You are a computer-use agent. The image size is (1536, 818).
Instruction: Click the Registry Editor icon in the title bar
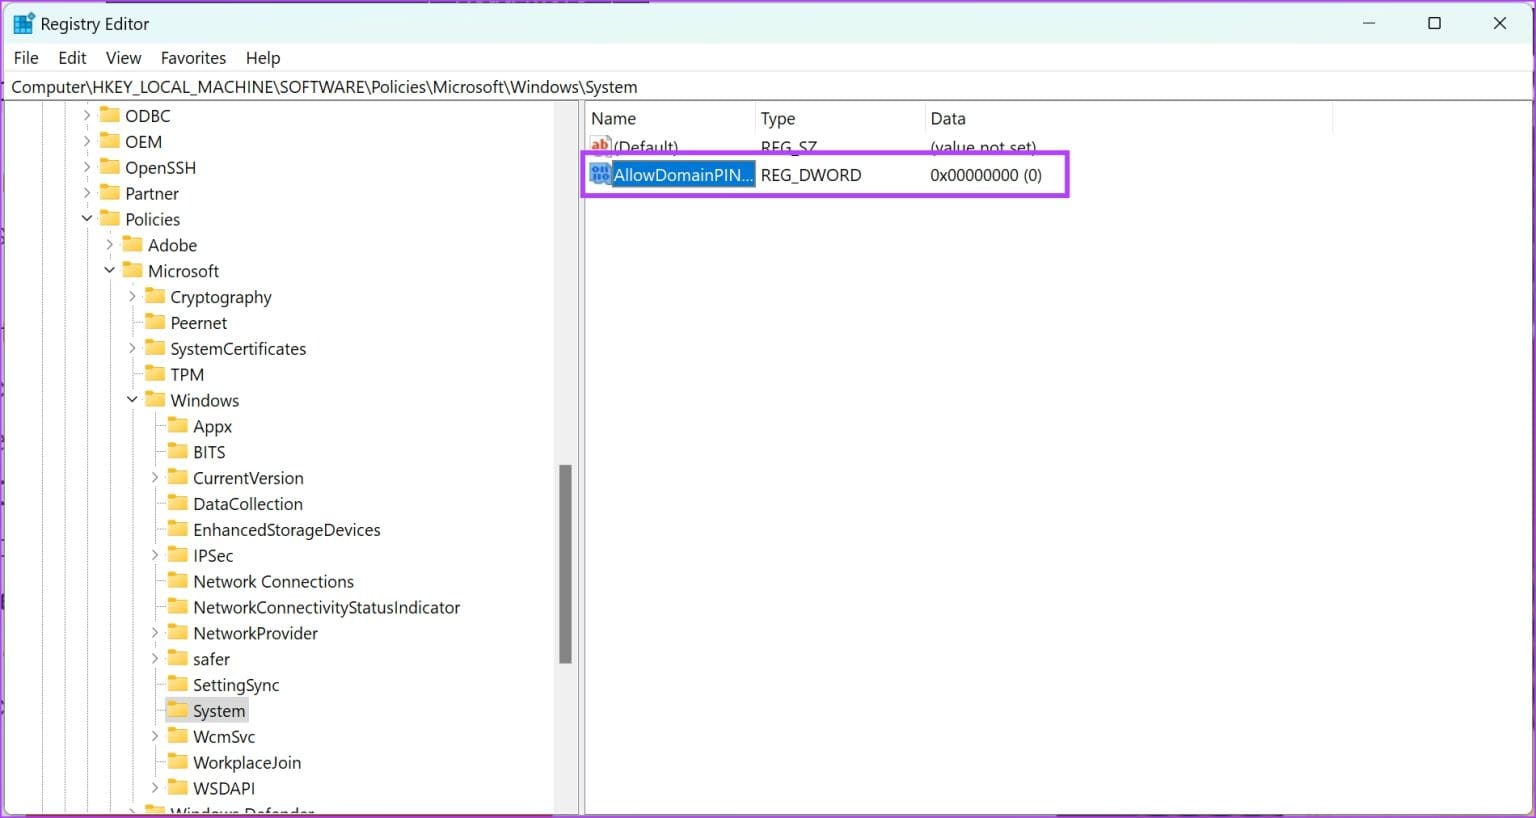22,22
